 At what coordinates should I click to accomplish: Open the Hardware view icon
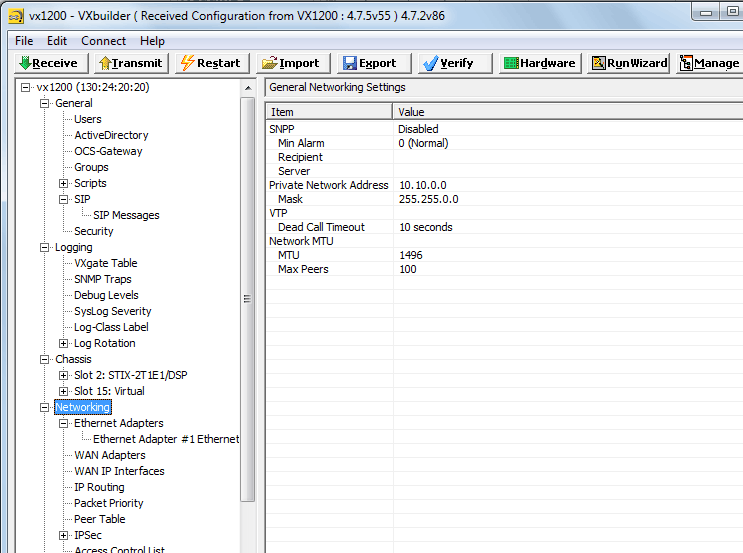tap(510, 63)
